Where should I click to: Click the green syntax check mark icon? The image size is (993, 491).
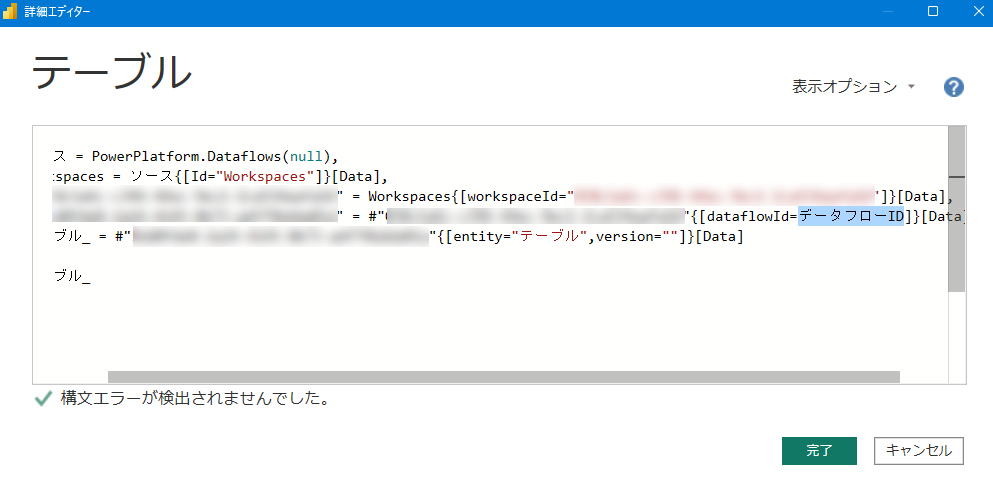pyautogui.click(x=43, y=399)
